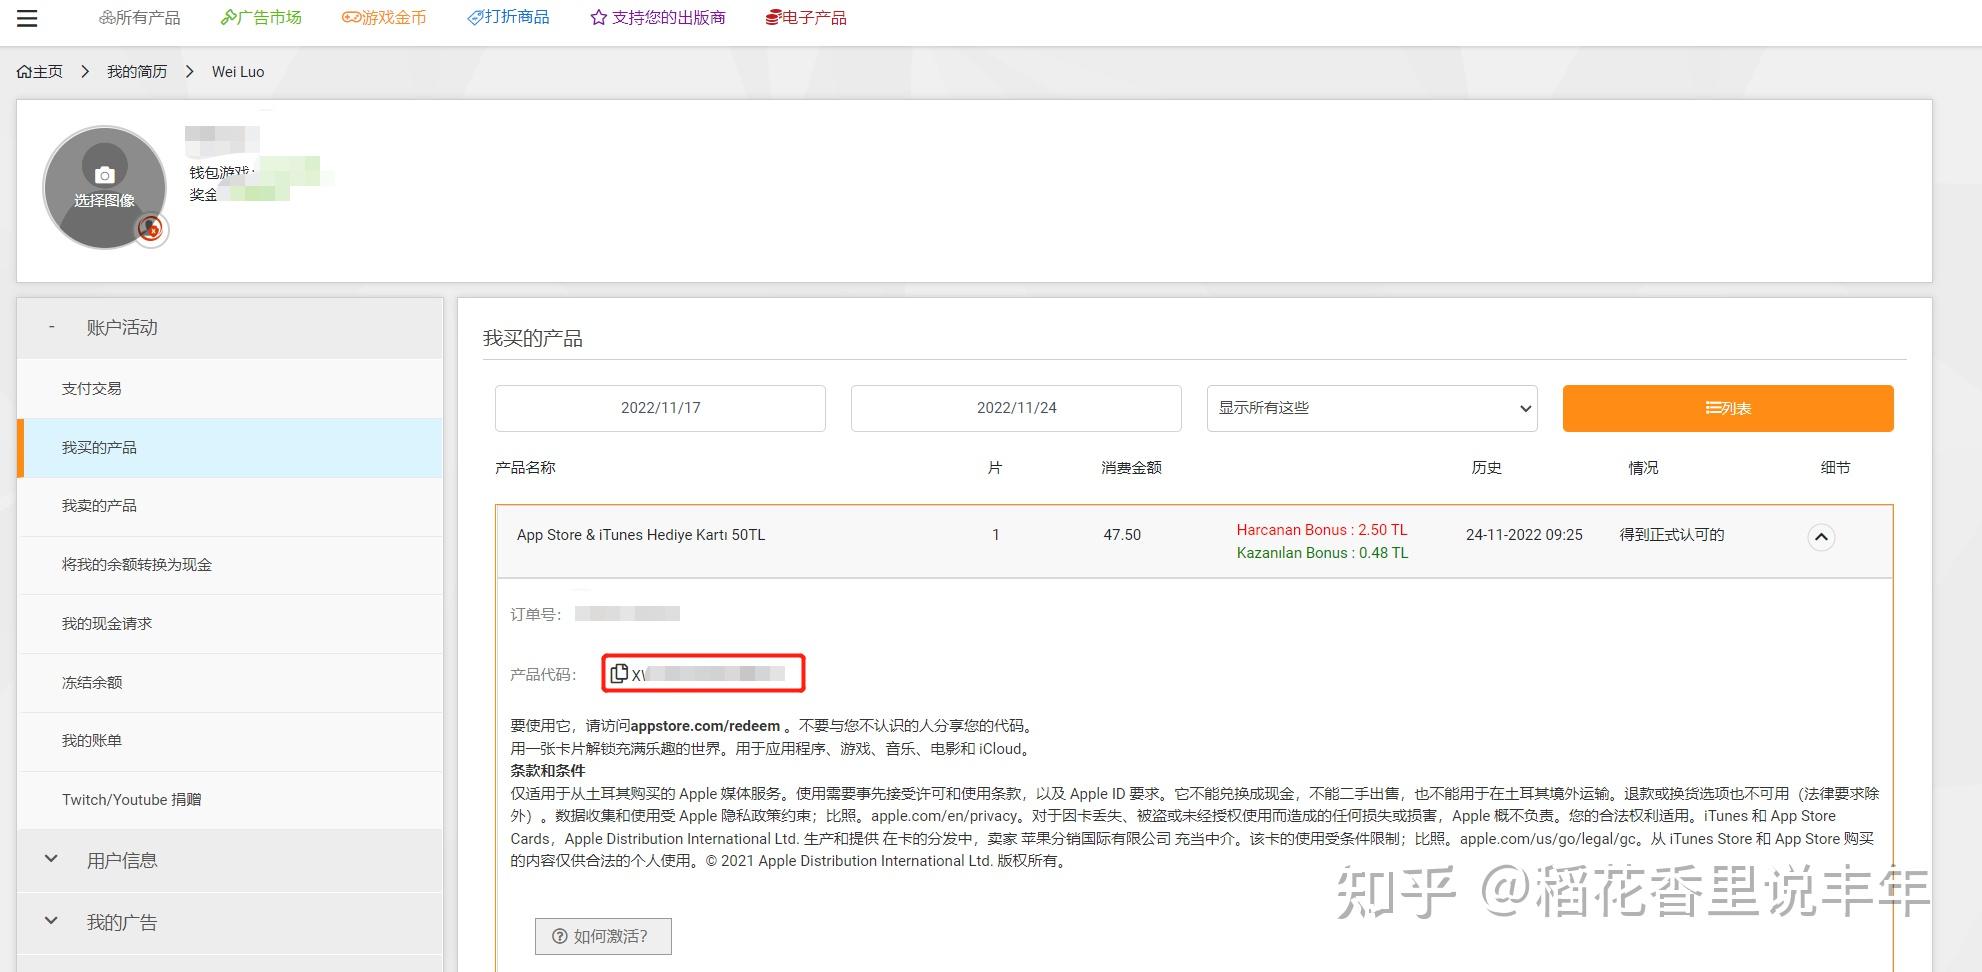Viewport: 1982px width, 972px height.
Task: Select 我买的产品 in sidebar
Action: click(229, 448)
